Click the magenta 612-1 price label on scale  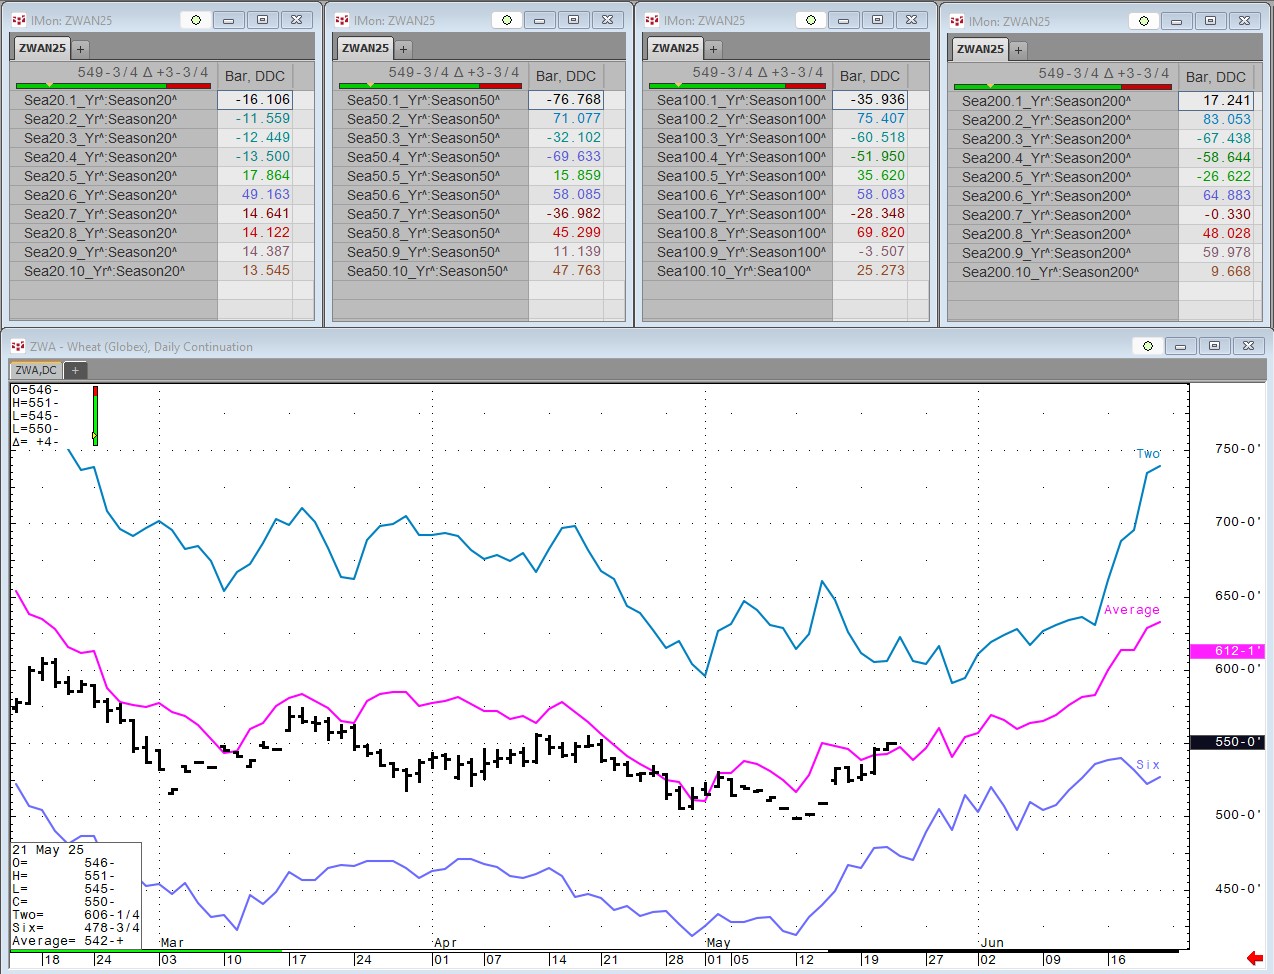pos(1230,651)
